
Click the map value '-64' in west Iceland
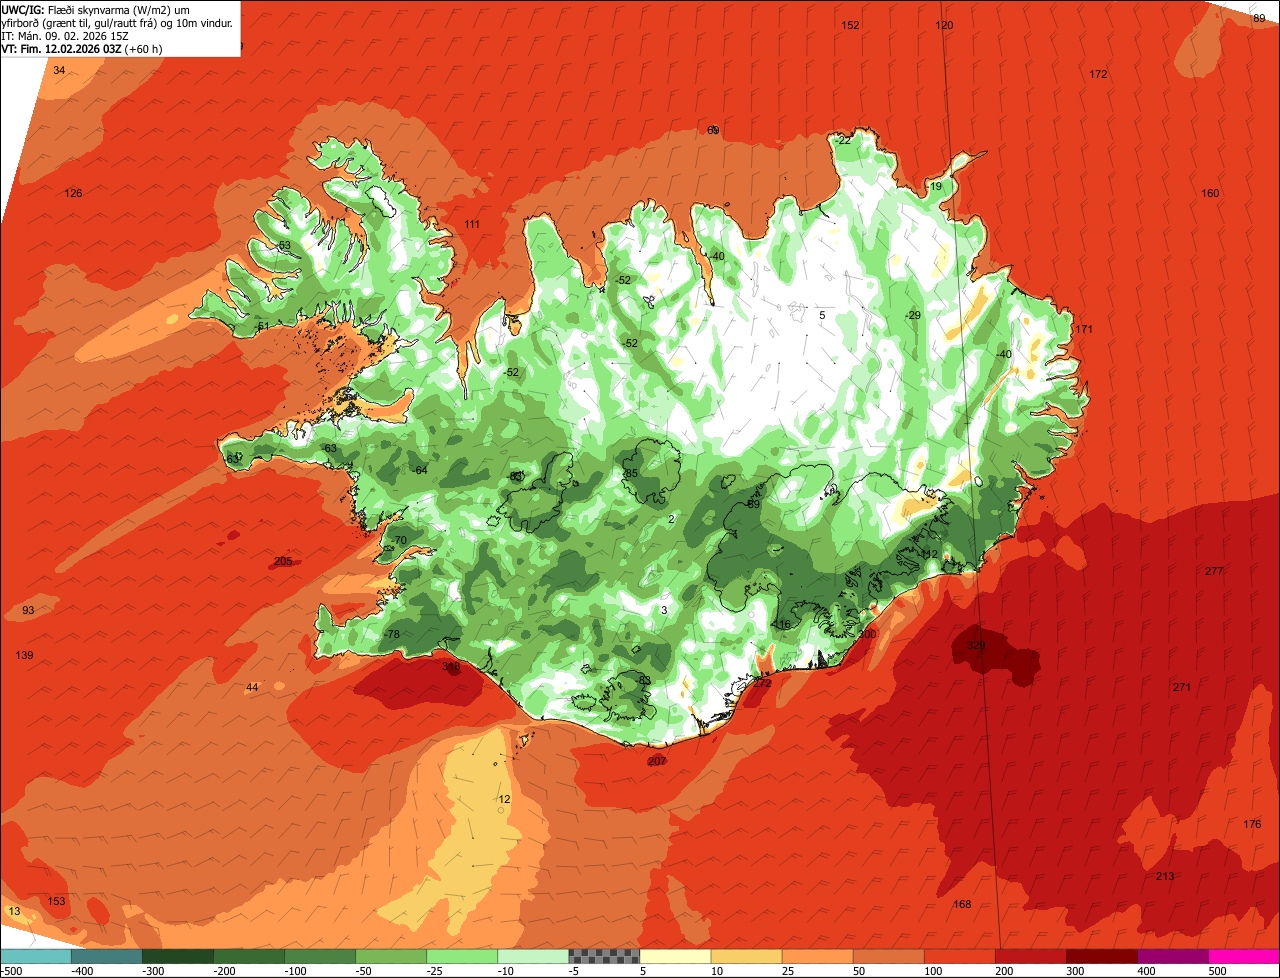tap(419, 470)
